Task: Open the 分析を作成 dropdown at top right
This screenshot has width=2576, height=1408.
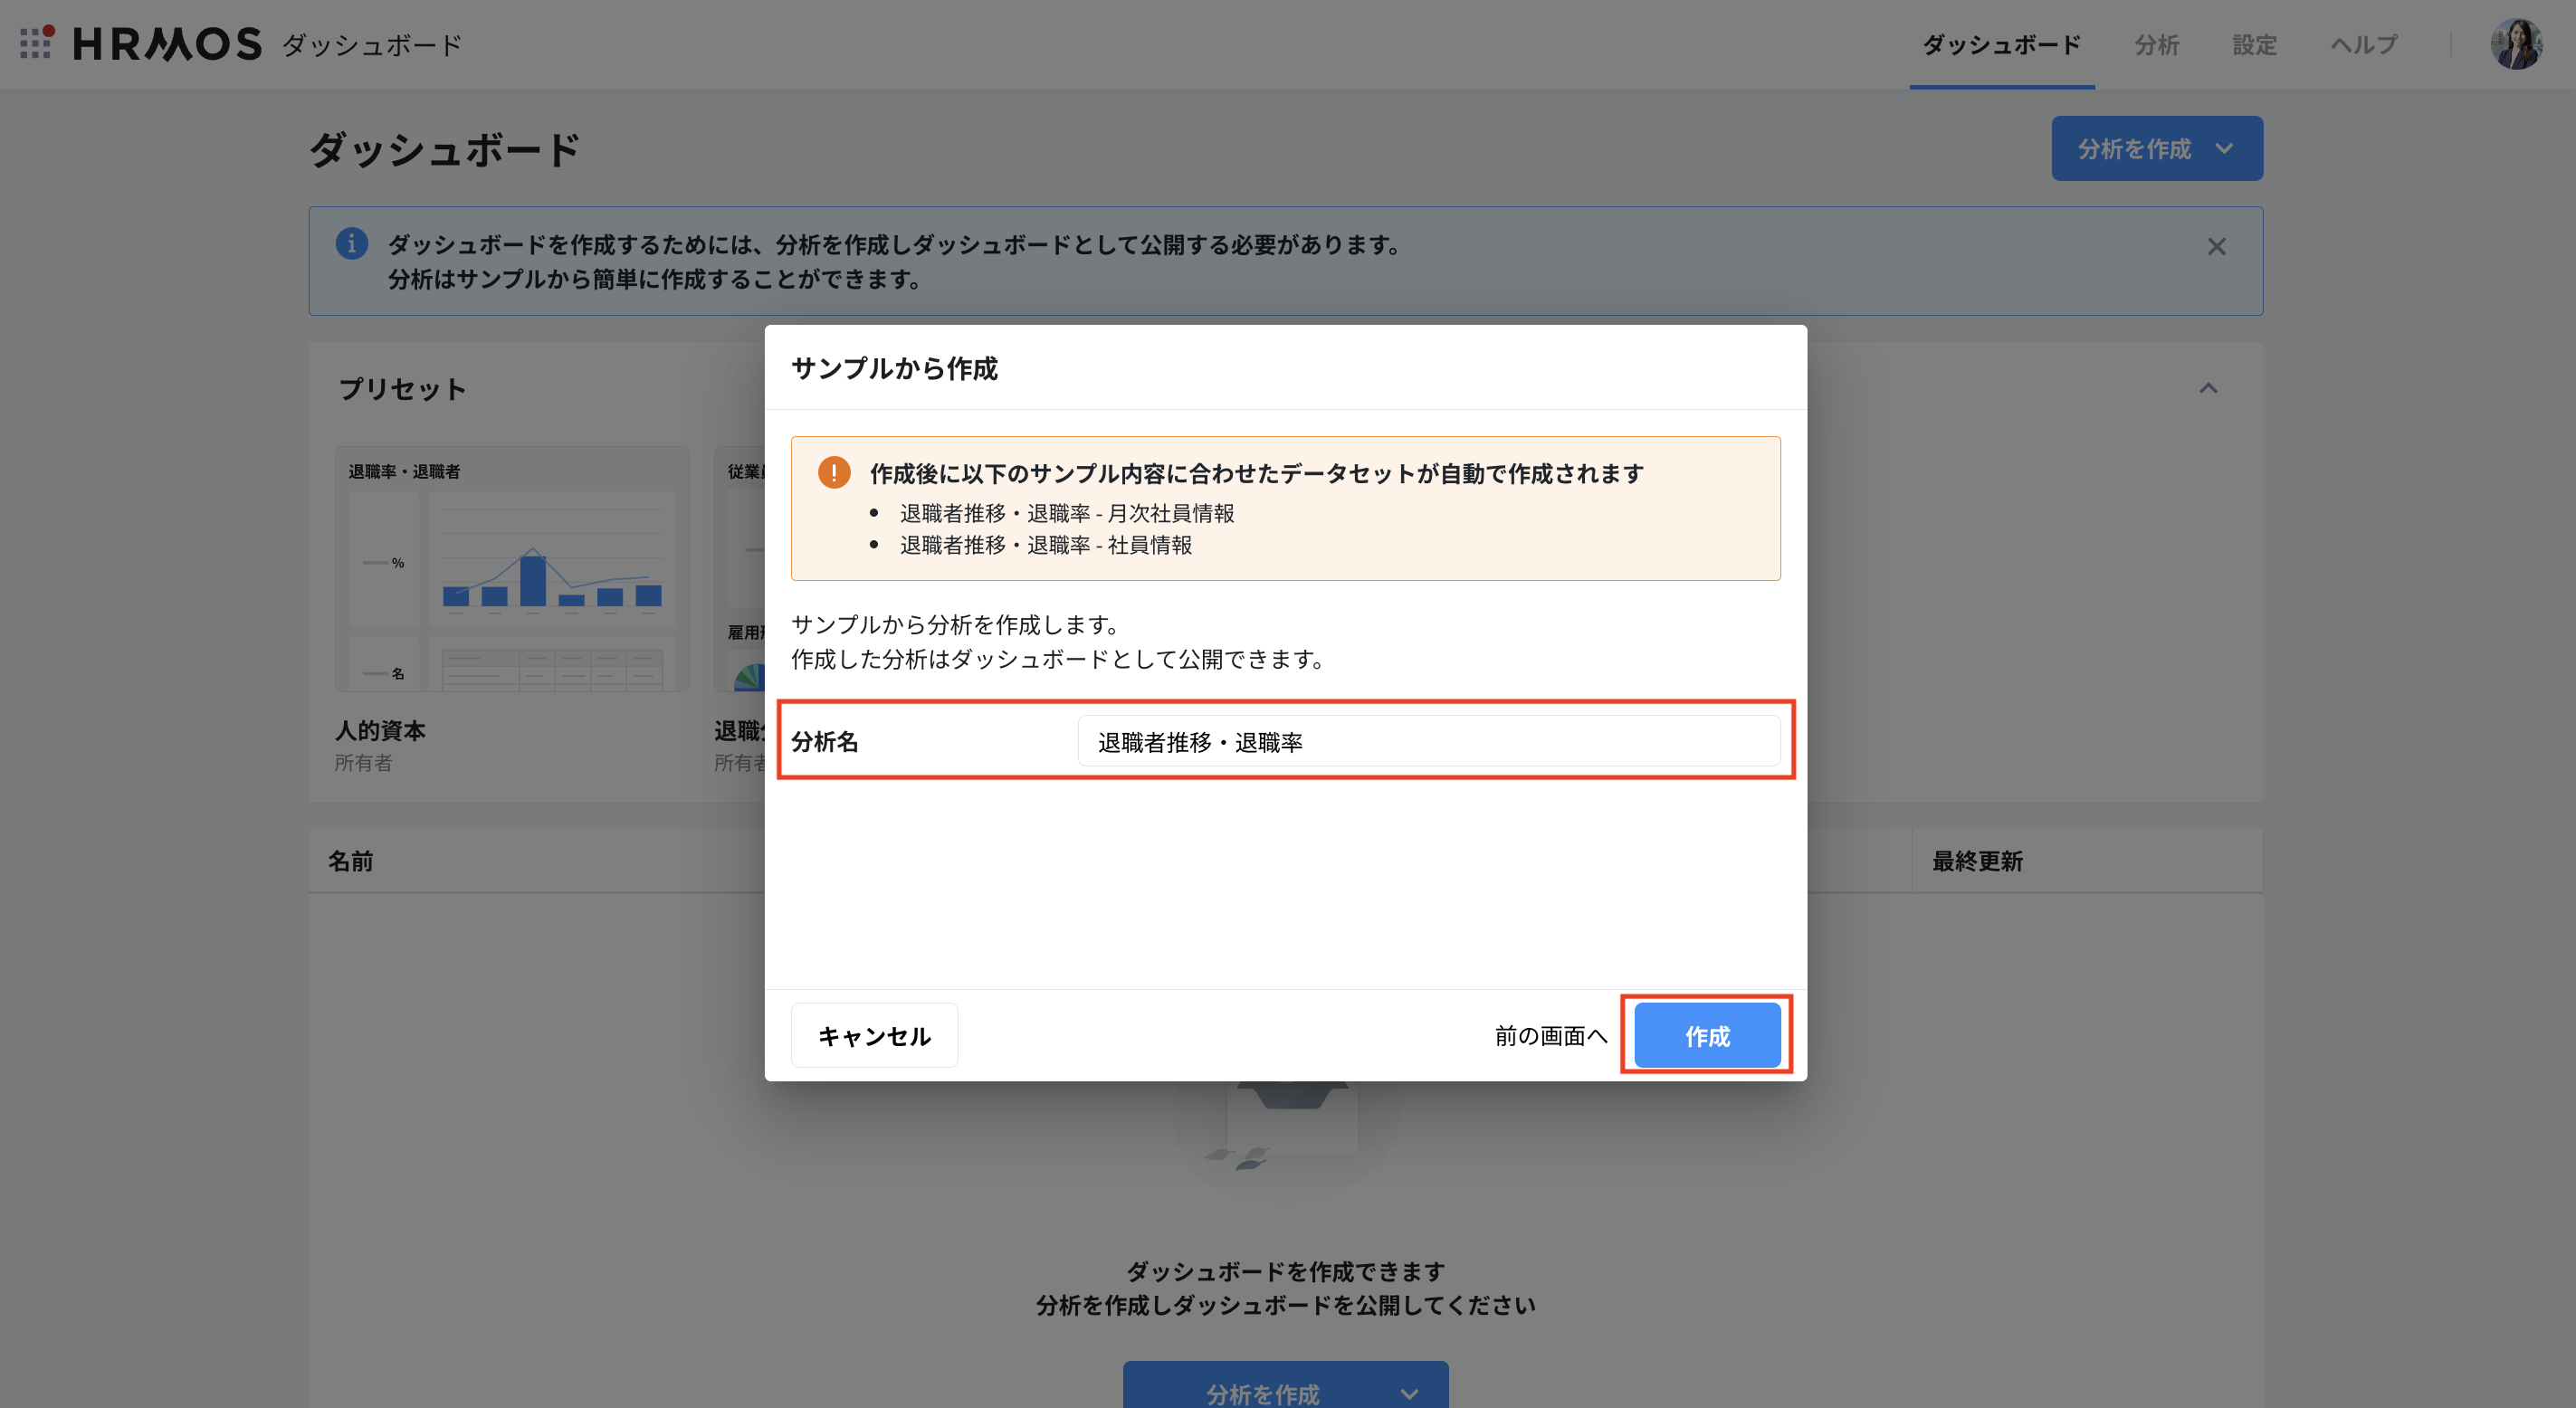Action: [2156, 147]
